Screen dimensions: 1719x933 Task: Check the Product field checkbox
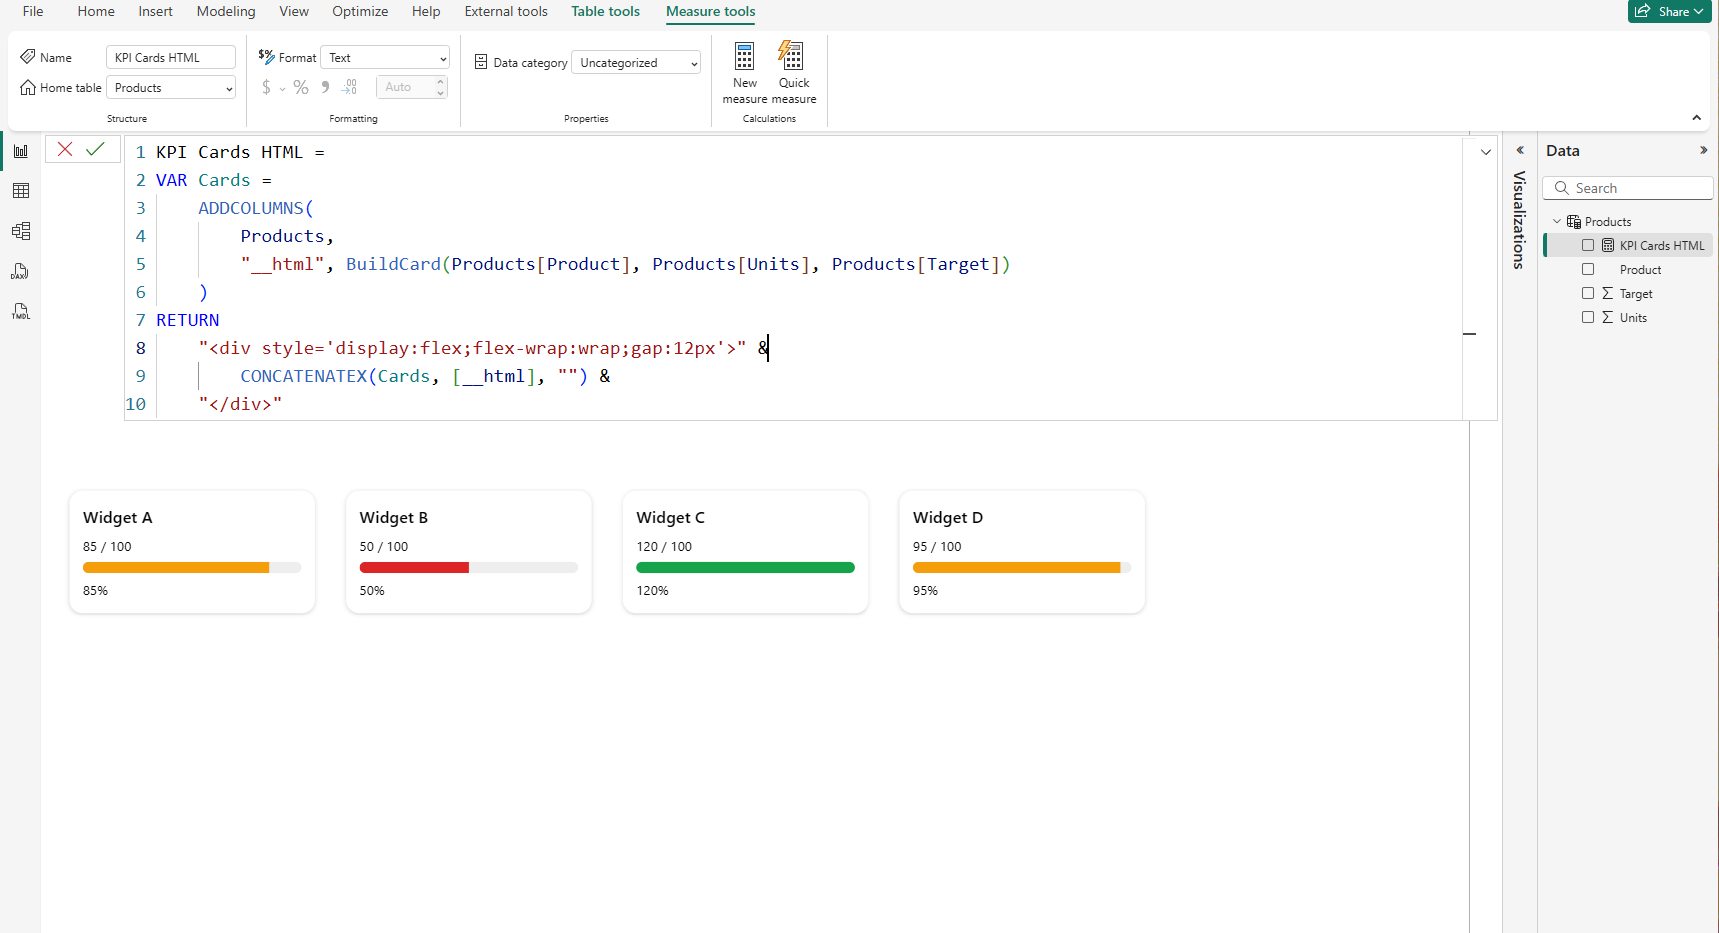1588,269
